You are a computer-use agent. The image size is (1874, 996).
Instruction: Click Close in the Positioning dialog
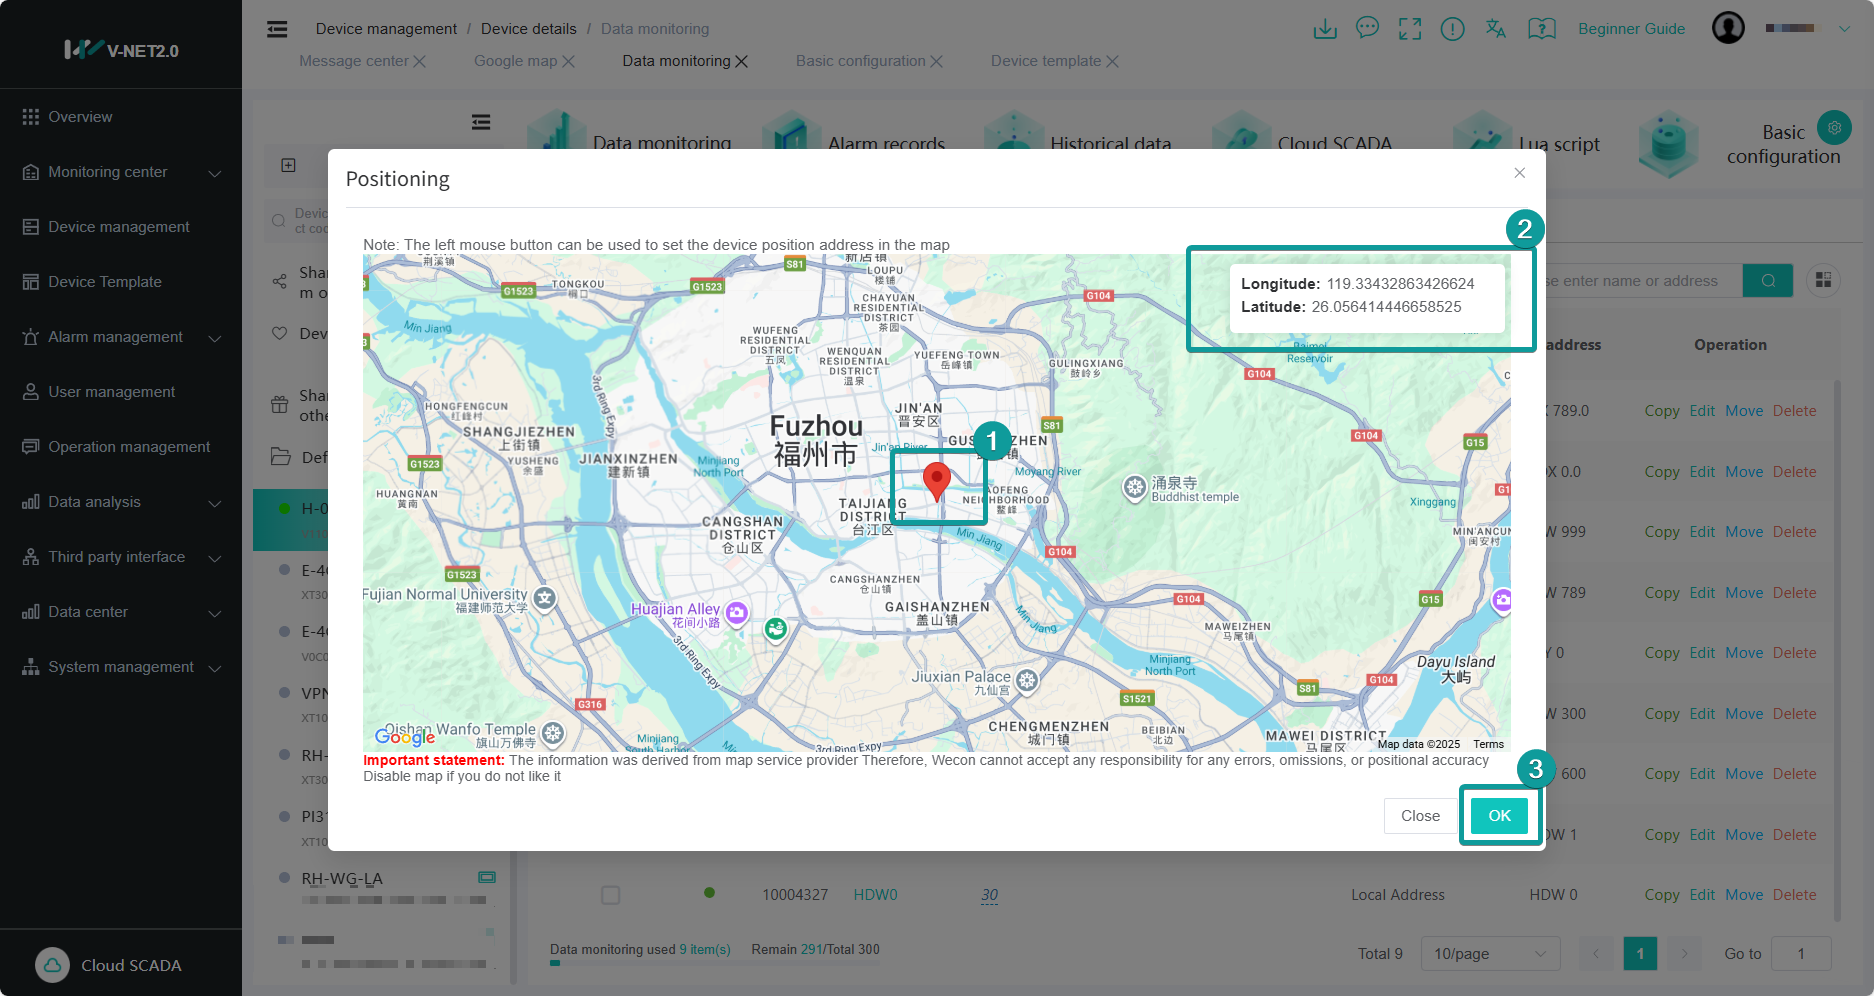[1420, 816]
